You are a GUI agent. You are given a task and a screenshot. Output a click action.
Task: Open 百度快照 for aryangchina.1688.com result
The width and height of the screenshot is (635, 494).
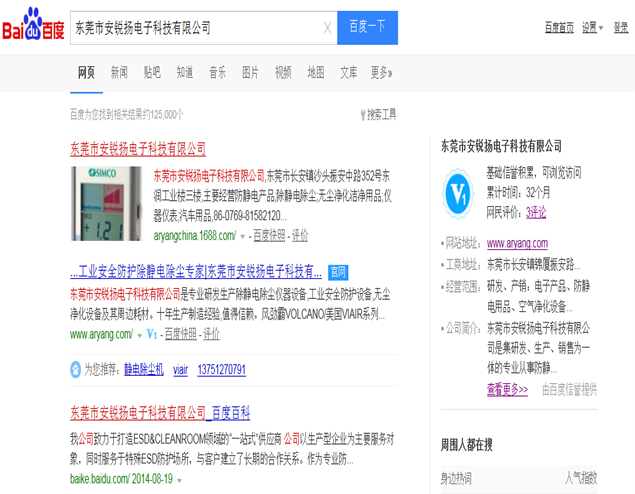coord(269,236)
